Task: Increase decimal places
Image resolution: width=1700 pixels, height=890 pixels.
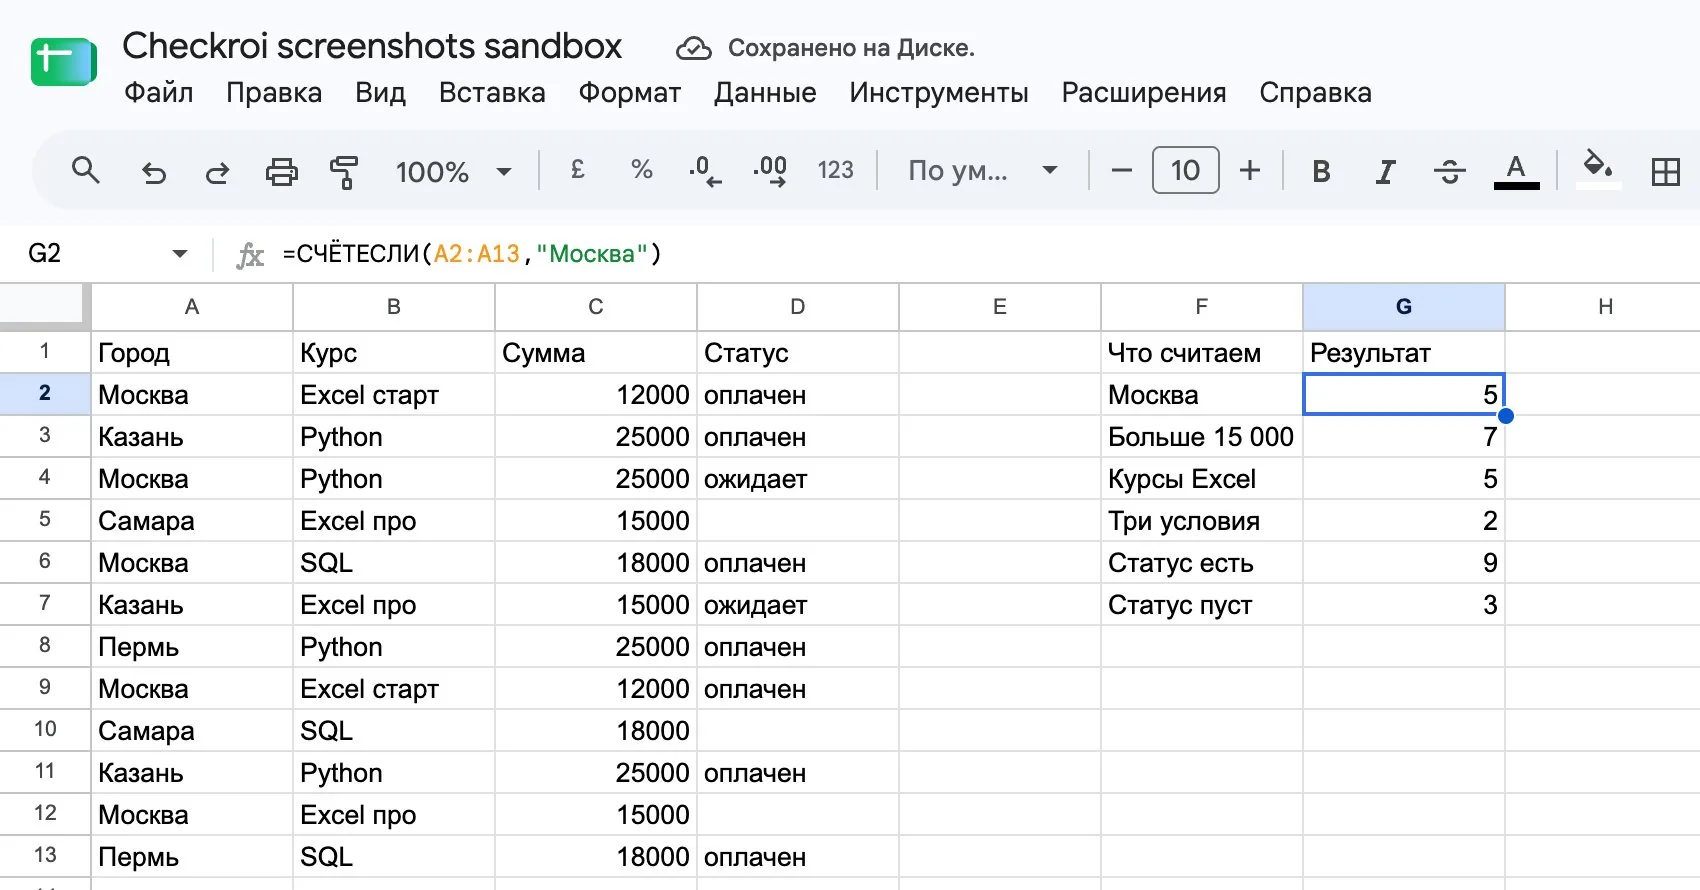Action: click(x=770, y=171)
